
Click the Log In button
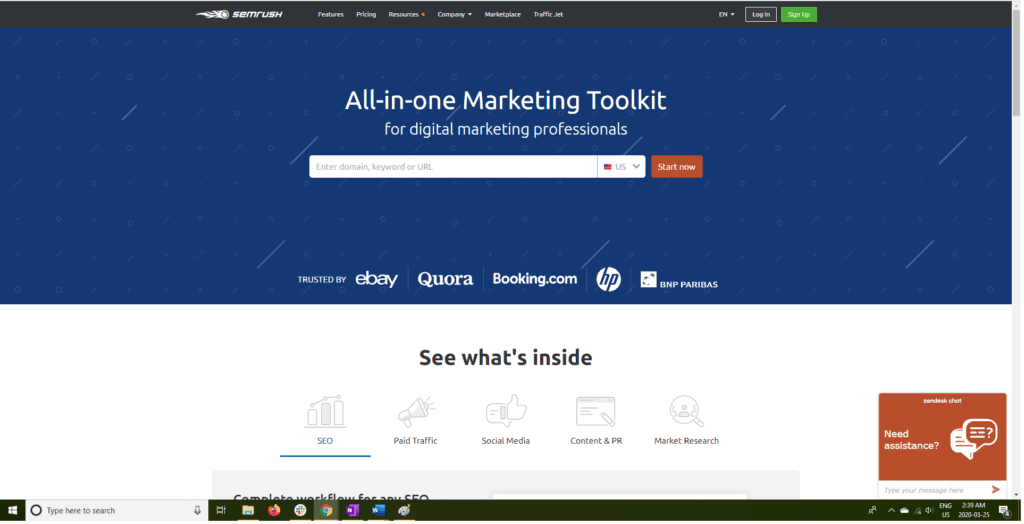(762, 14)
